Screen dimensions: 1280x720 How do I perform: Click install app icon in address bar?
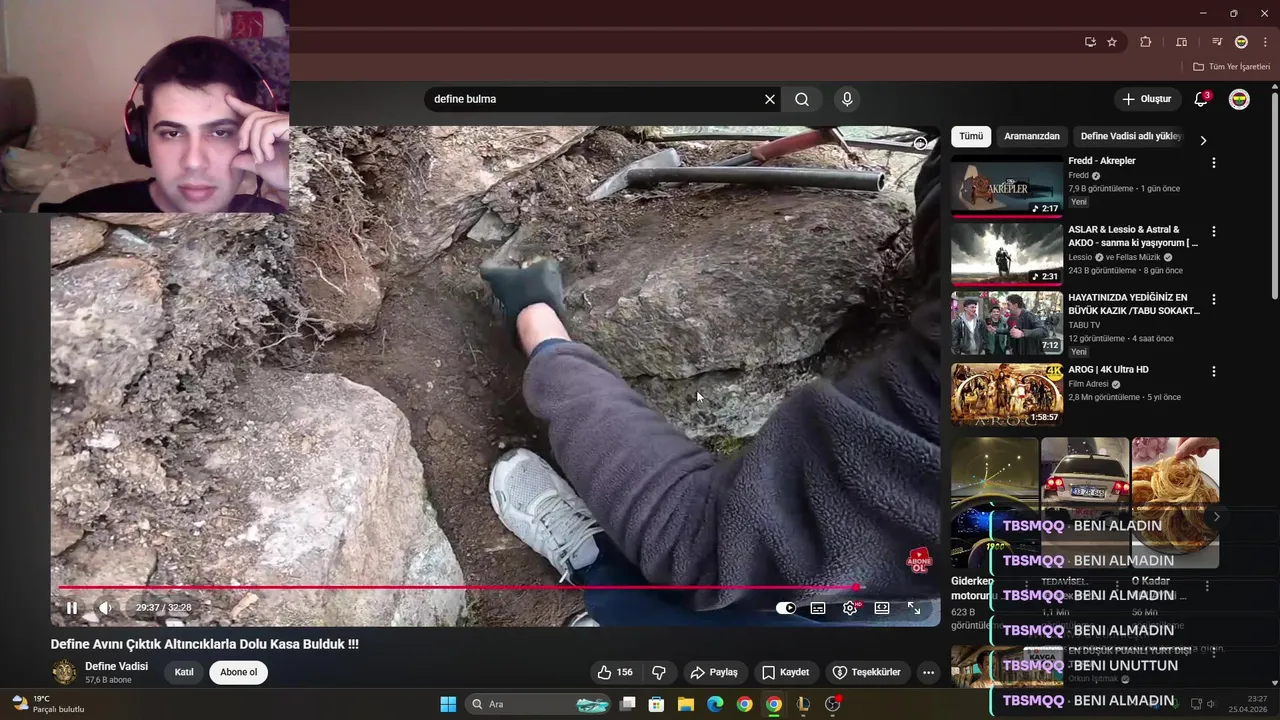coord(1090,42)
